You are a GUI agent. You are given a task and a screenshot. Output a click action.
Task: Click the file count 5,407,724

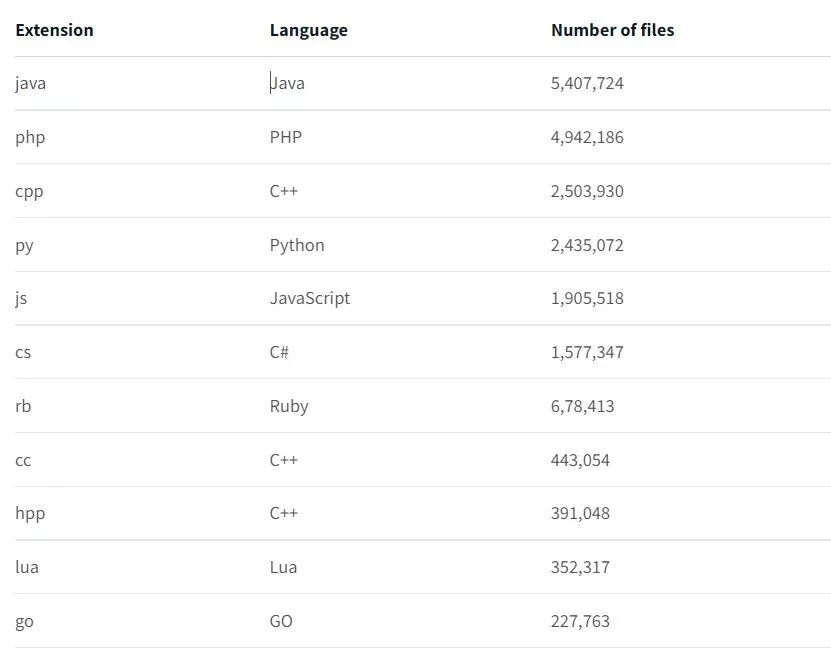click(587, 83)
